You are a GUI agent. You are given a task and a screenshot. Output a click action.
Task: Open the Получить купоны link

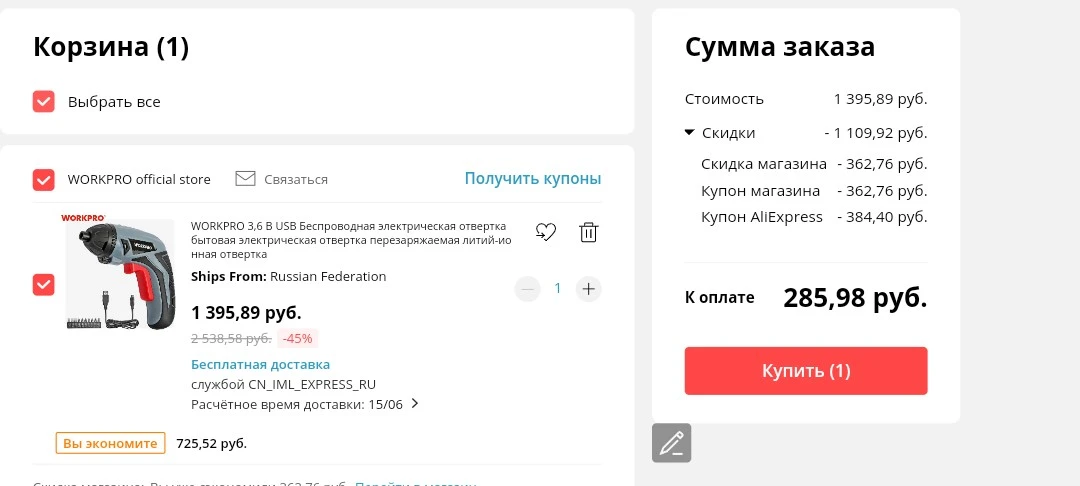coord(532,179)
